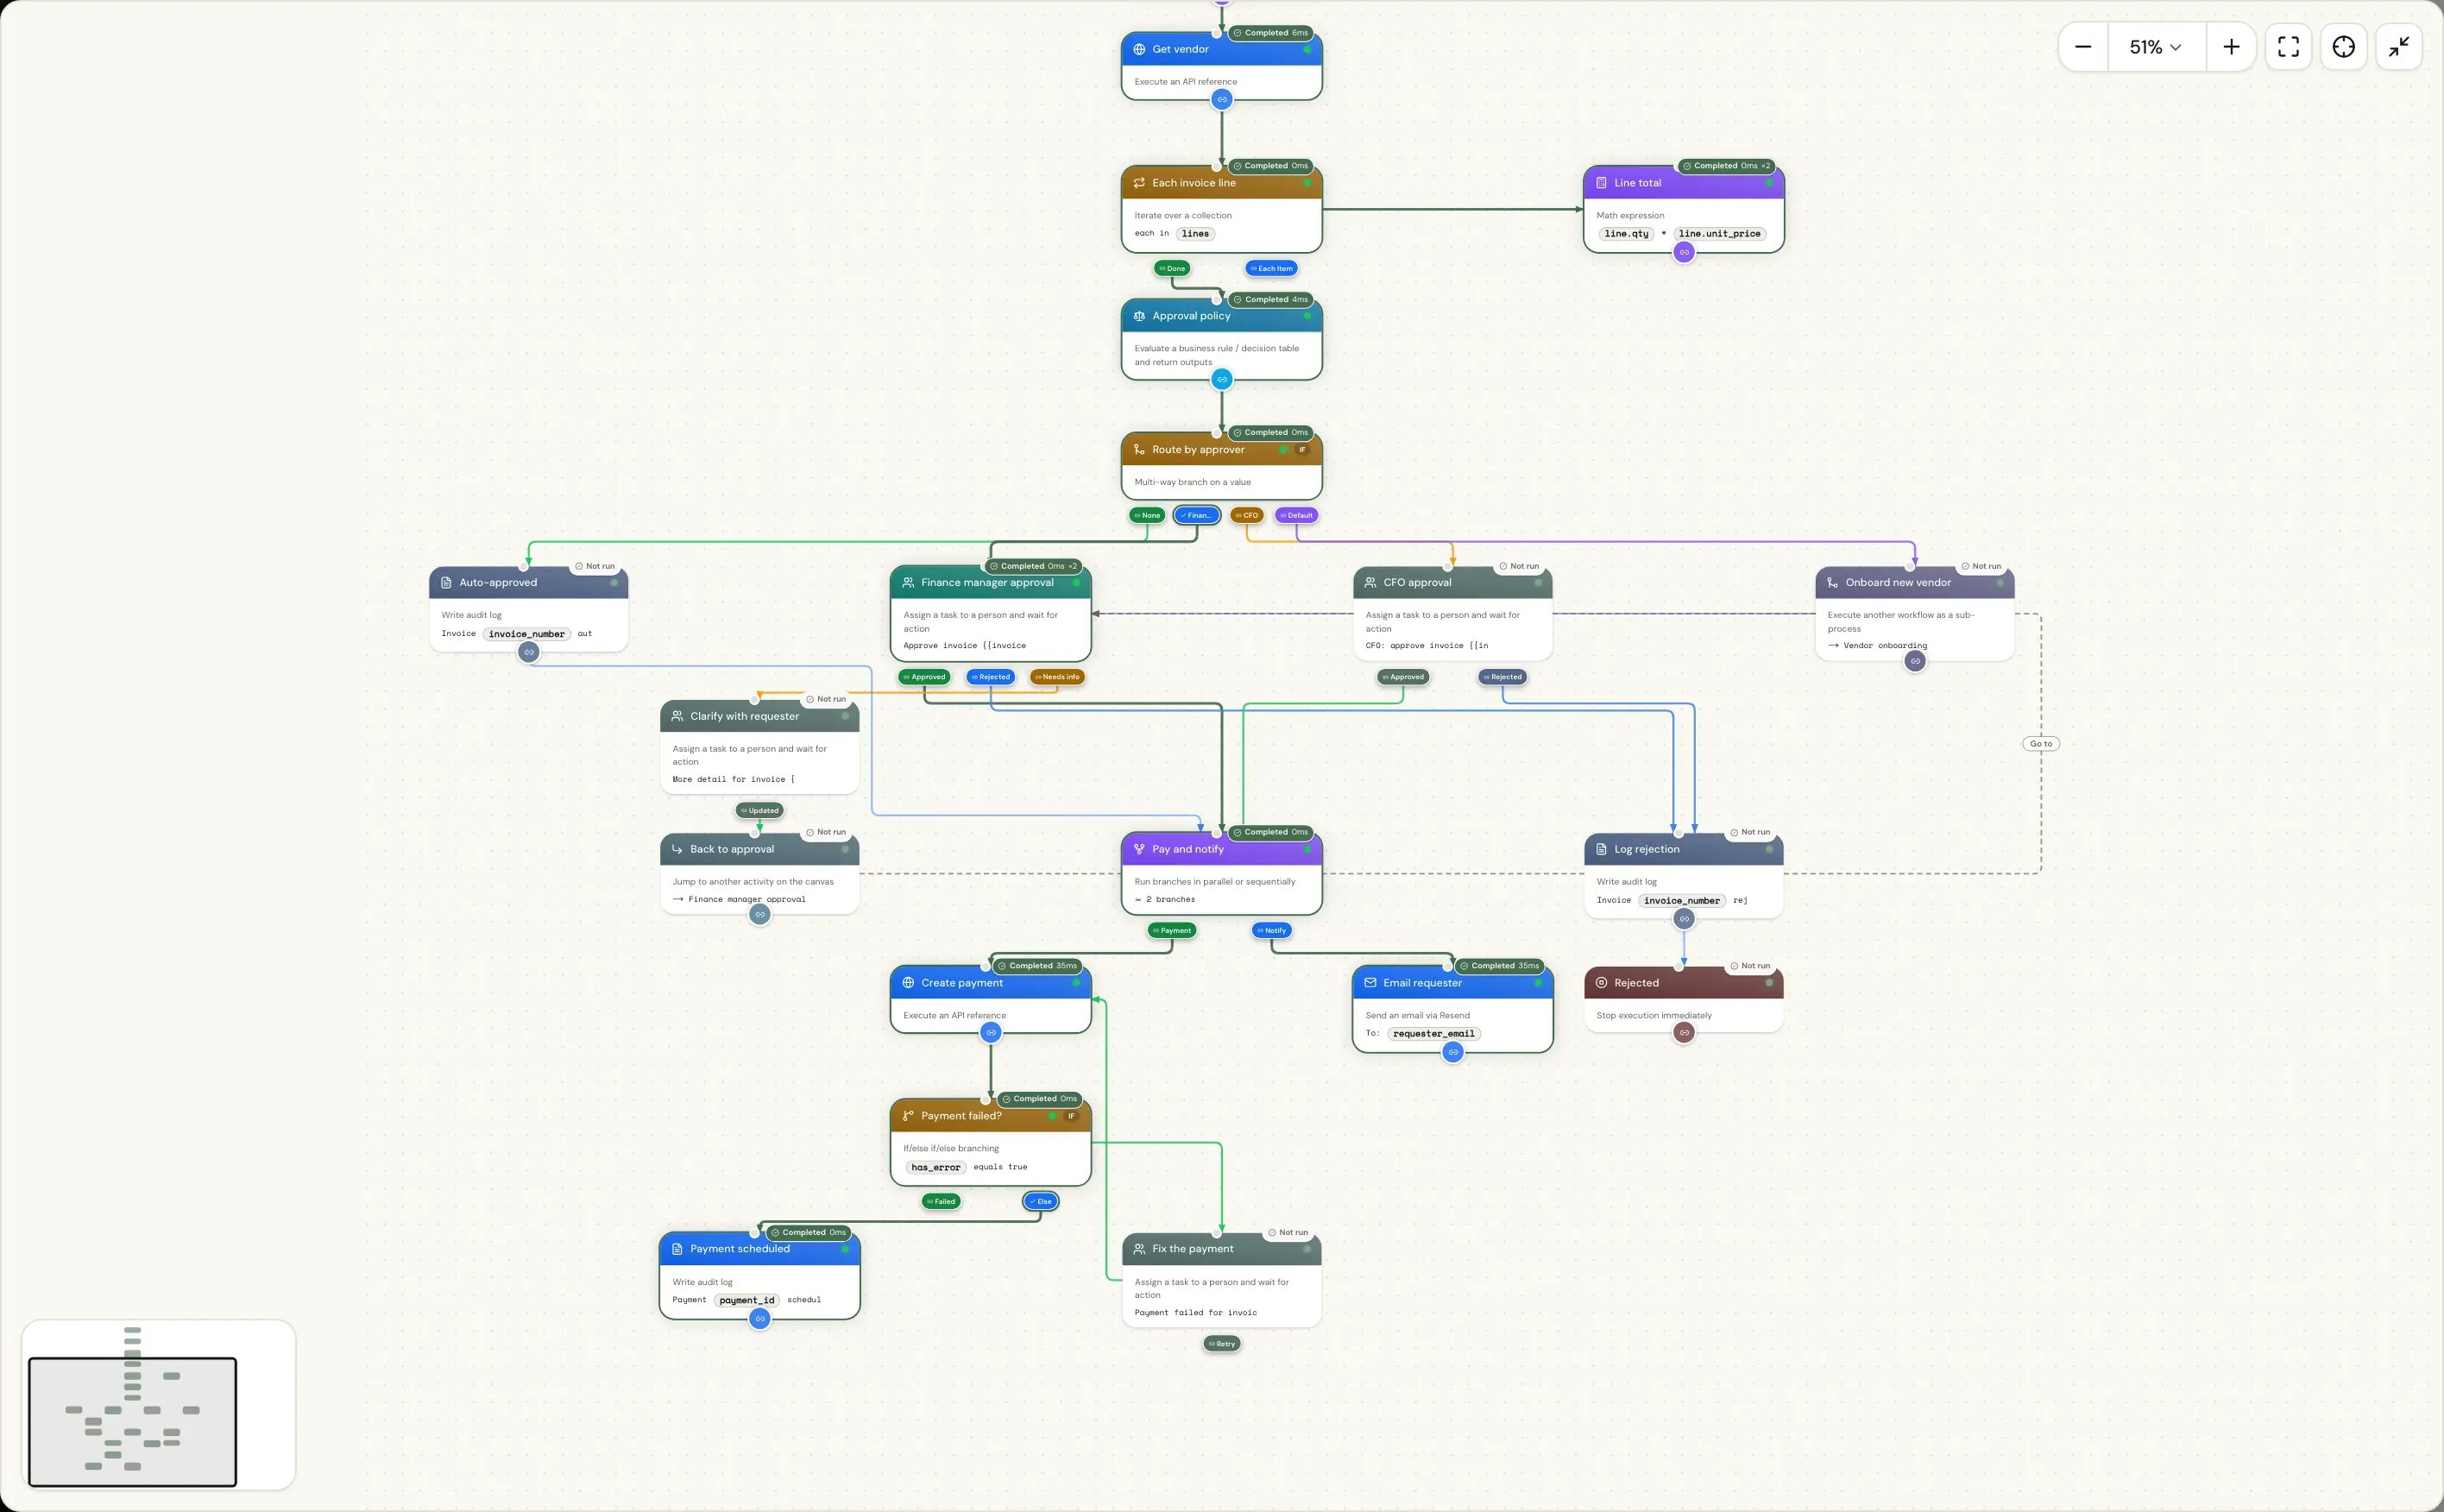Image resolution: width=2444 pixels, height=1512 pixels.
Task: Select the None branch of Route by approver
Action: click(1147, 516)
